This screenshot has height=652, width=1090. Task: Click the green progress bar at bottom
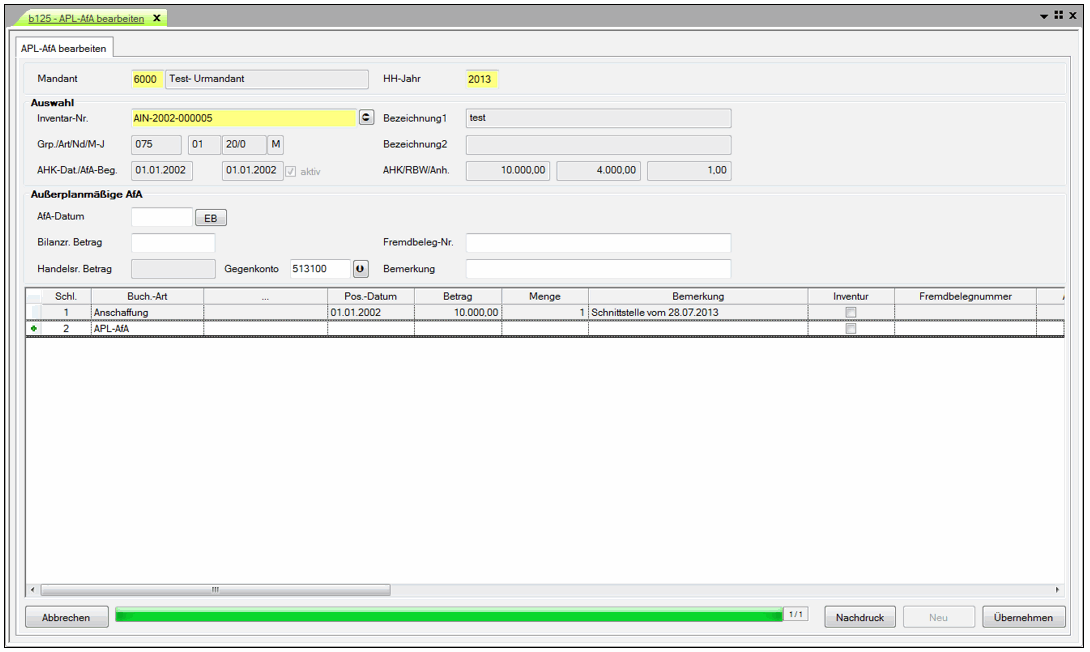pos(450,616)
